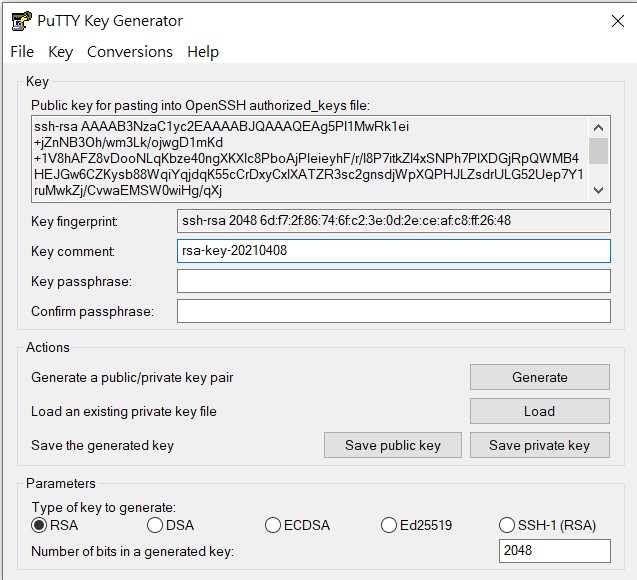The height and width of the screenshot is (580, 637).
Task: Click the Save public key button
Action: pyautogui.click(x=392, y=445)
